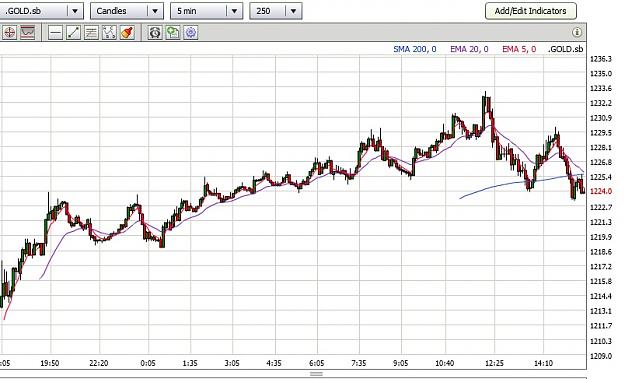This screenshot has height=379, width=625.
Task: Click Add/Edit Indicators button
Action: coord(531,11)
